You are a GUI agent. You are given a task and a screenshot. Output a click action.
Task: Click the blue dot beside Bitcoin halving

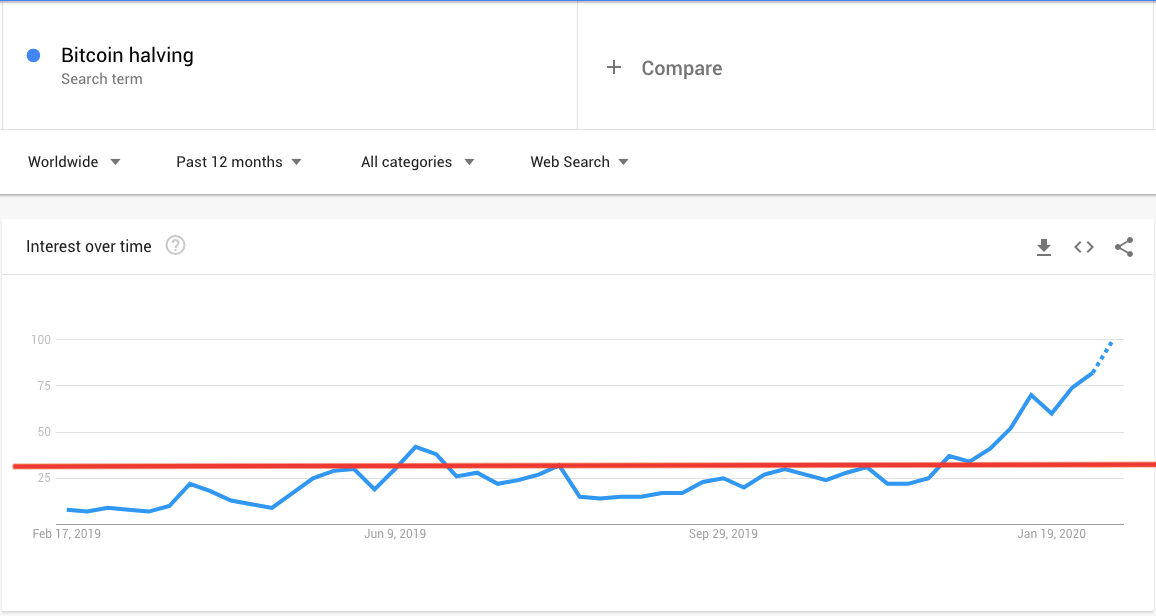33,55
